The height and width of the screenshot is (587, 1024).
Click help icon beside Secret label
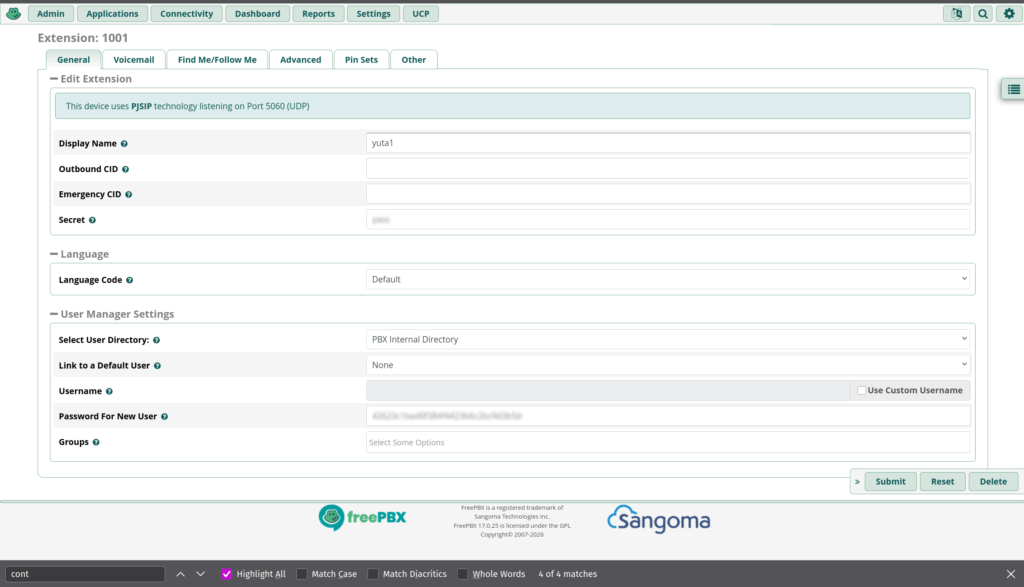coord(92,220)
